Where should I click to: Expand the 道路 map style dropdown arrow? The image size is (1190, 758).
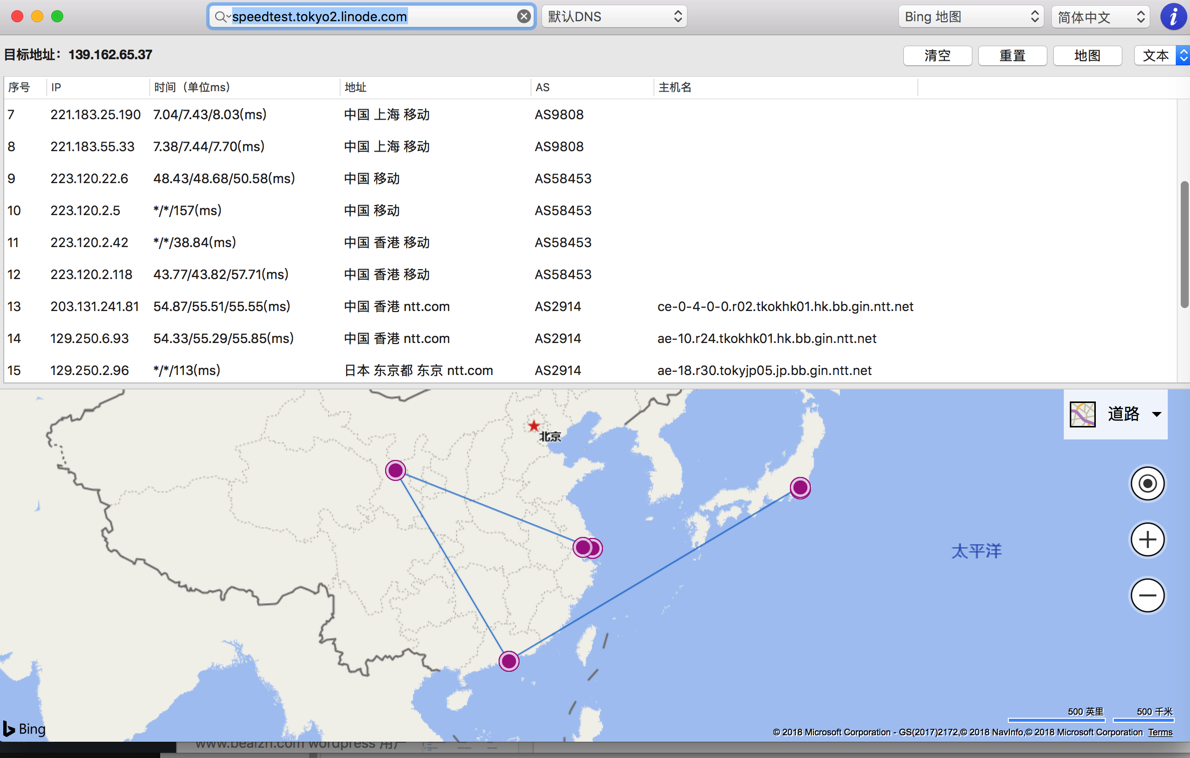click(1157, 414)
